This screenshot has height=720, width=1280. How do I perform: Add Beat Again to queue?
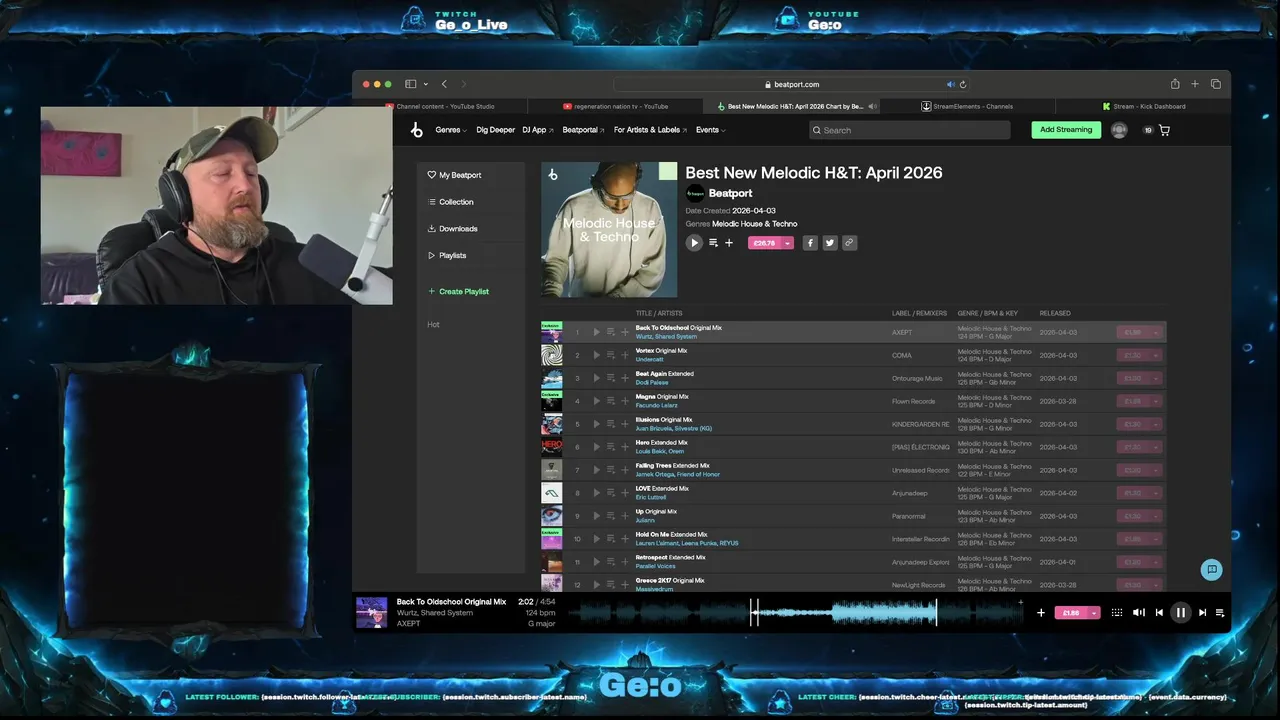610,378
